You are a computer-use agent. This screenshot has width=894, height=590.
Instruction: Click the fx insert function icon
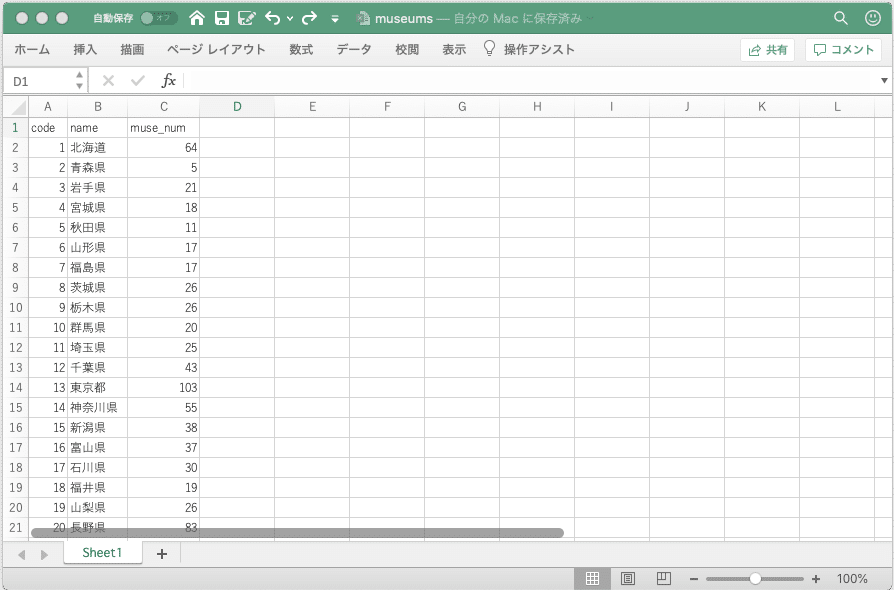[x=168, y=81]
